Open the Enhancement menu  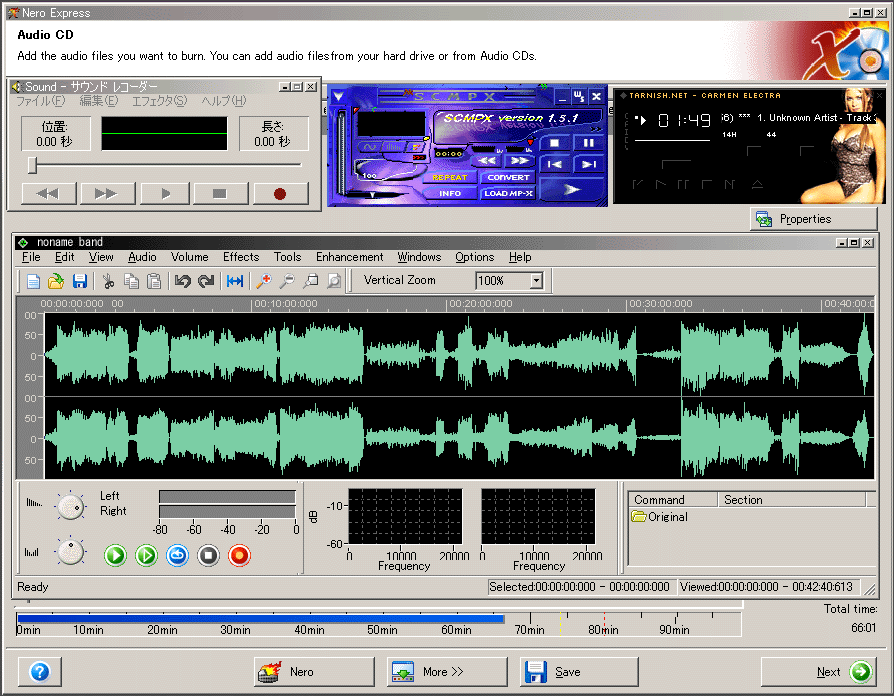point(349,257)
